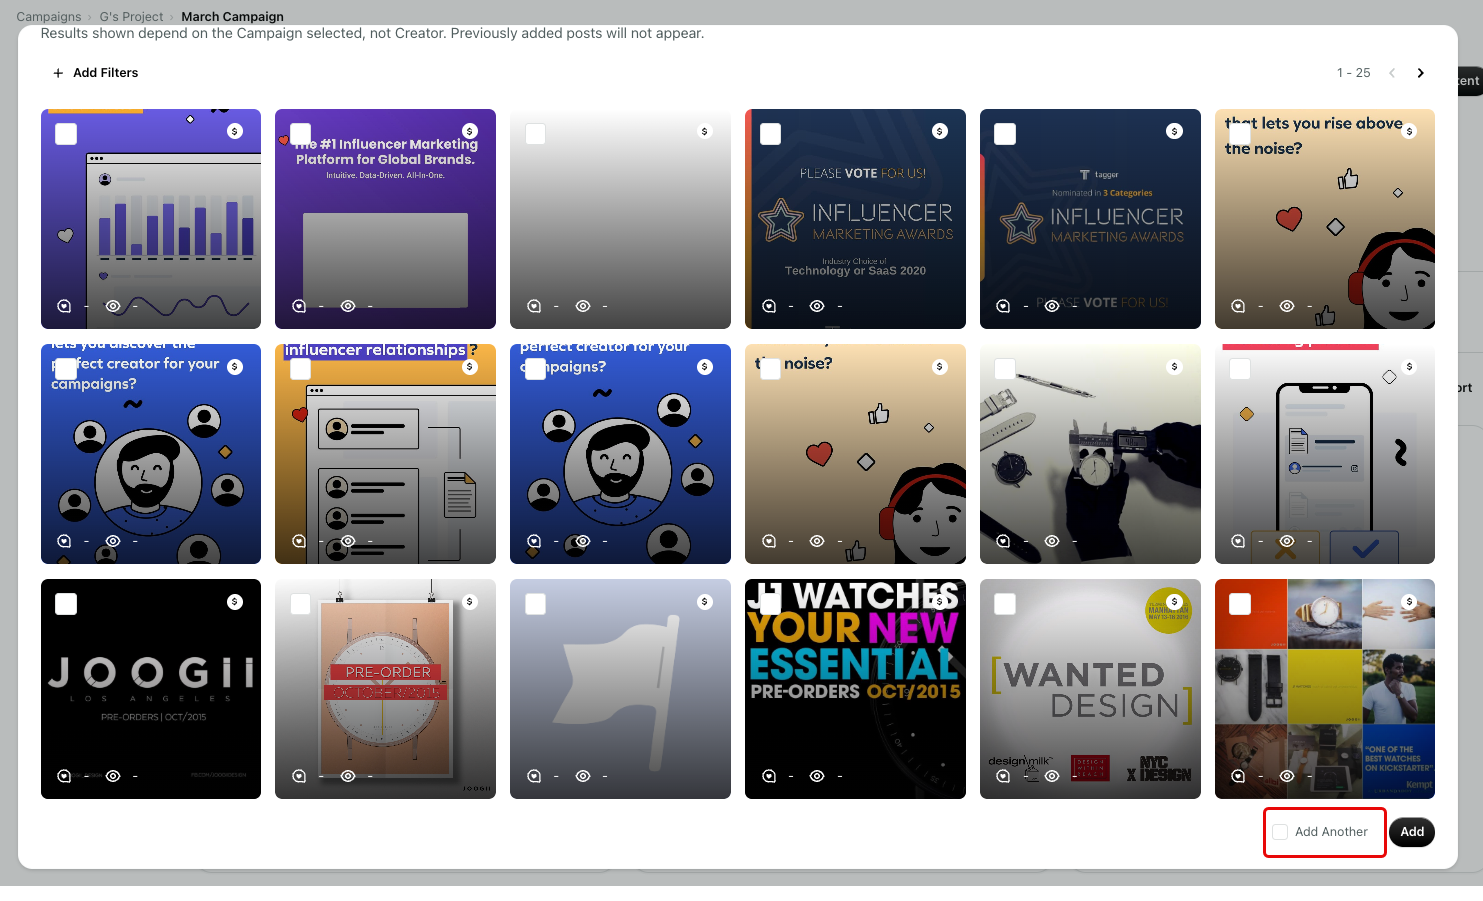
Task: Click the views eye icon on the PRE-ORDER watch poster post
Action: pyautogui.click(x=348, y=776)
